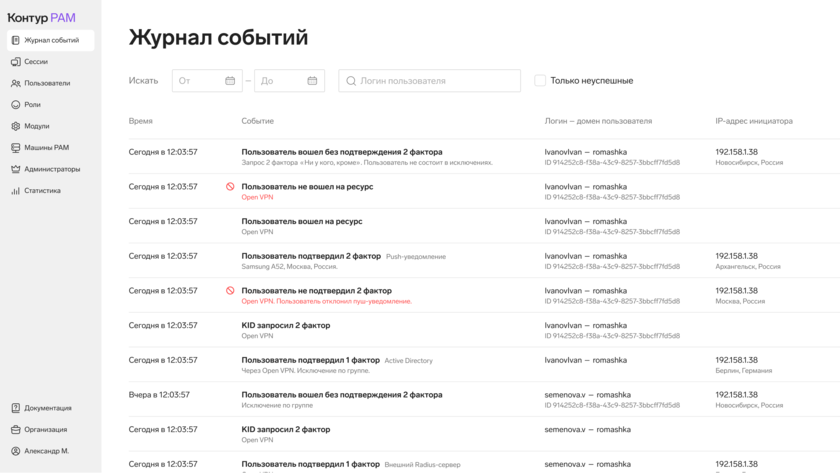Click the Пользователи people icon
Screen dimensions: 840x473
coord(16,83)
